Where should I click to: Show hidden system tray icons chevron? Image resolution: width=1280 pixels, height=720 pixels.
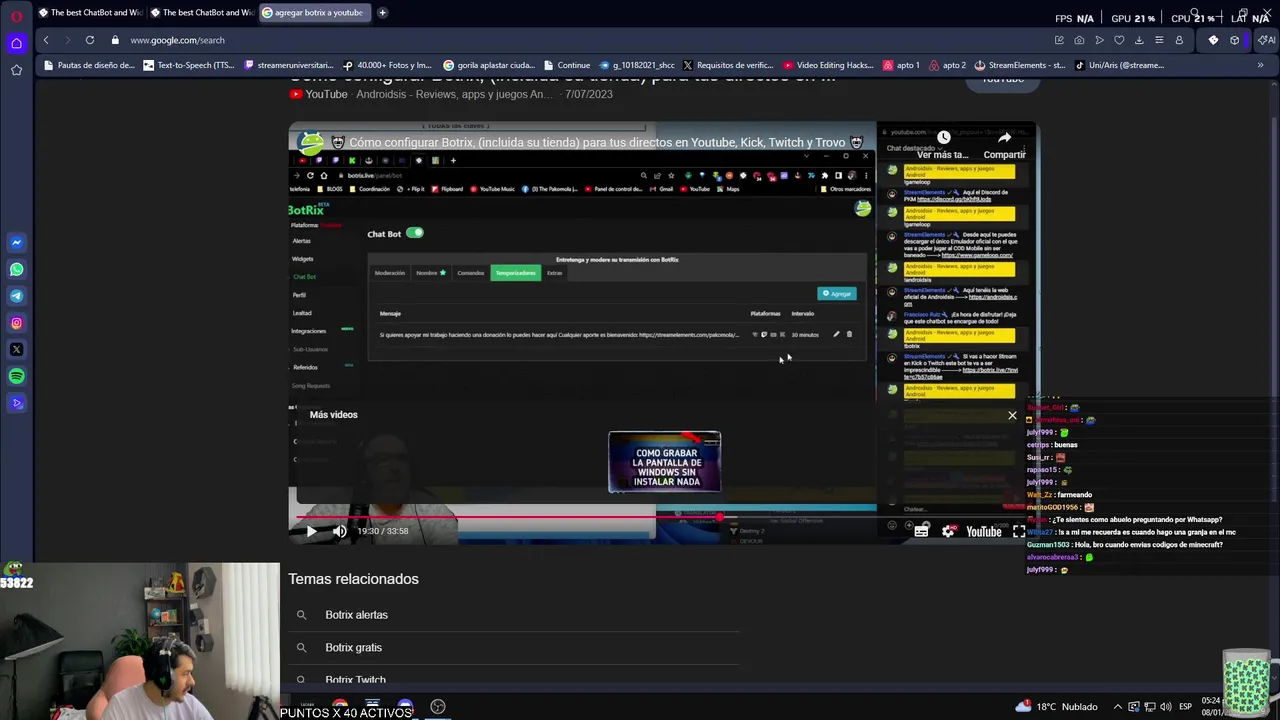point(1118,706)
